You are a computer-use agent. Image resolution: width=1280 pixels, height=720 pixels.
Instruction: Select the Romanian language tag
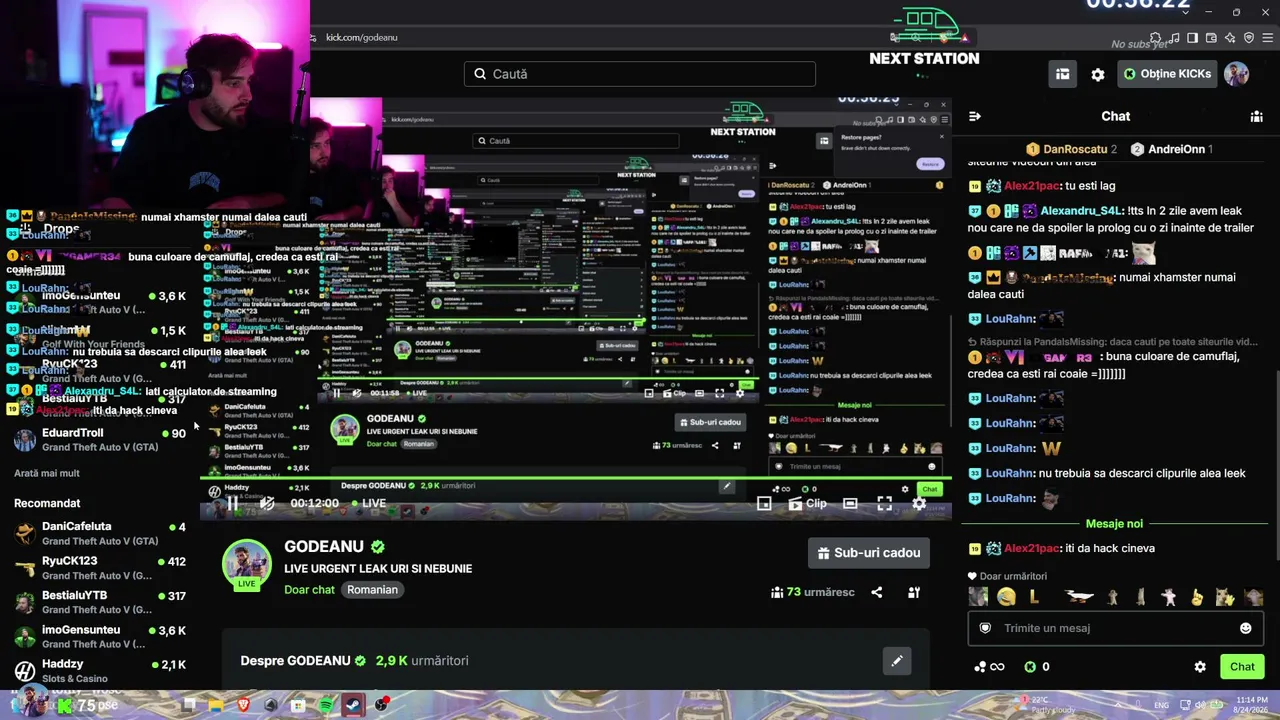(x=372, y=590)
